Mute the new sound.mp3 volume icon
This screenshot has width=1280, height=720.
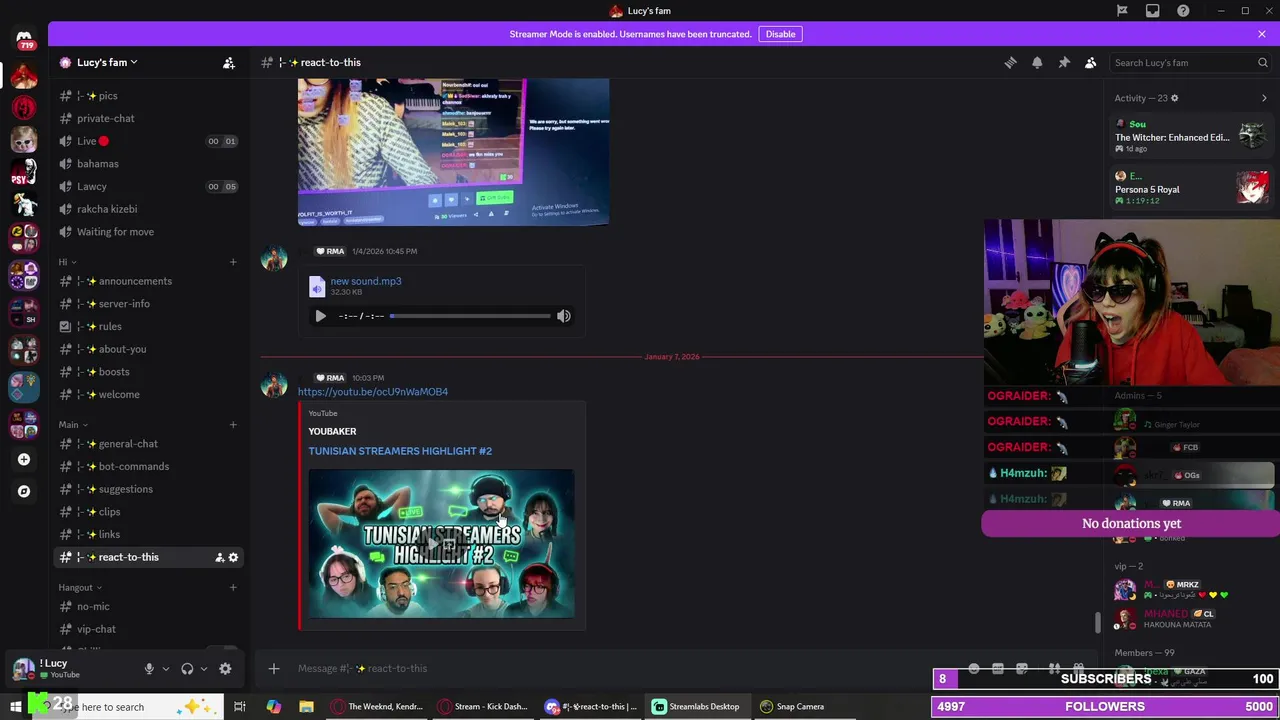564,316
